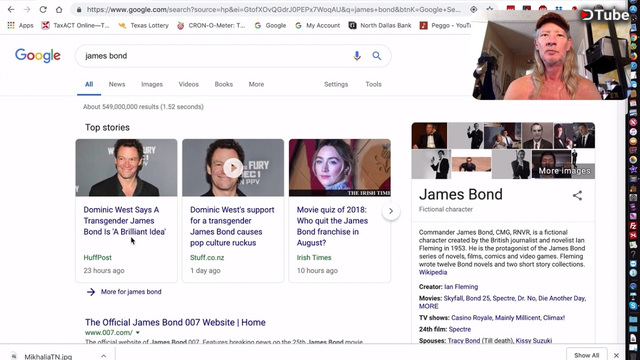Click Show All downloads button
Screen dimensions: 640x360
point(587,355)
